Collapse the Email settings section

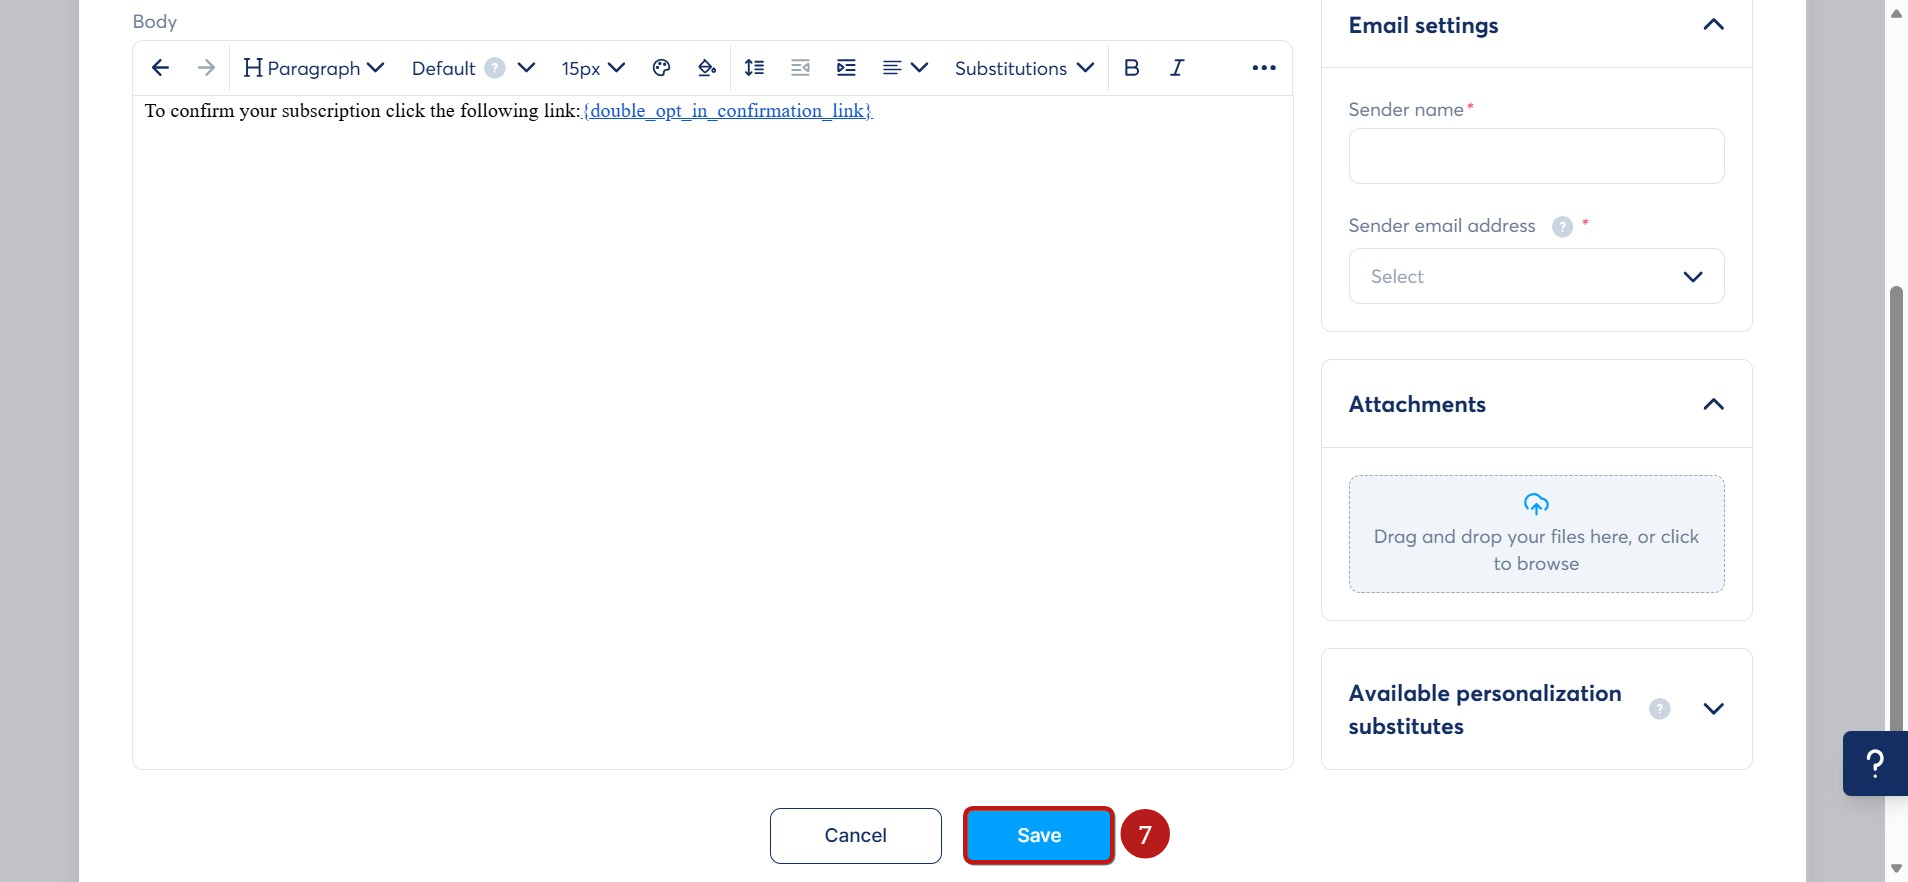tap(1713, 25)
